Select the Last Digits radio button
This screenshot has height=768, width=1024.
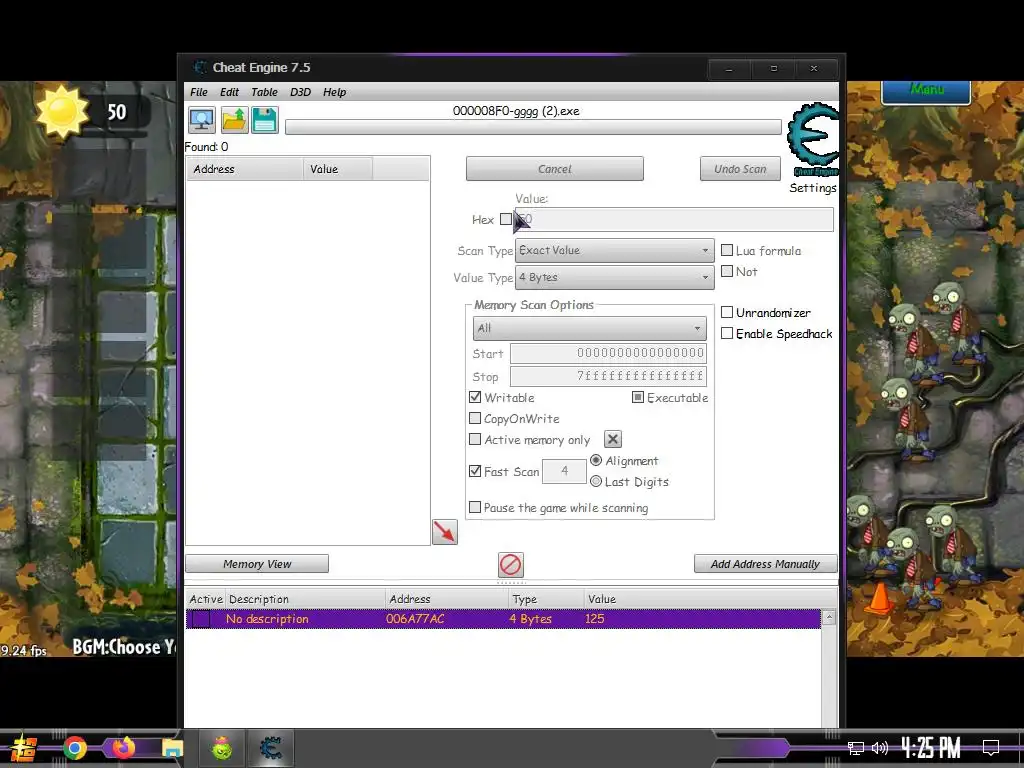pyautogui.click(x=596, y=481)
